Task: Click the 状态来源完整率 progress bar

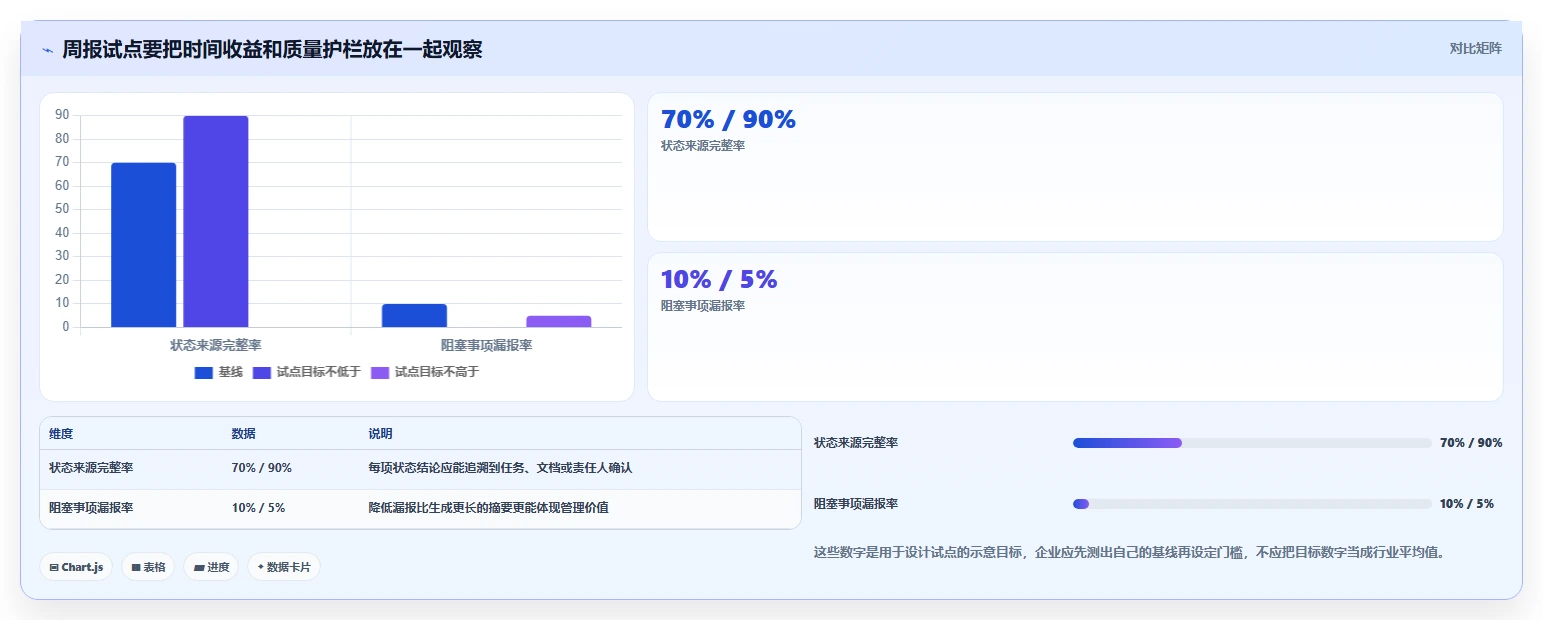Action: click(1252, 443)
